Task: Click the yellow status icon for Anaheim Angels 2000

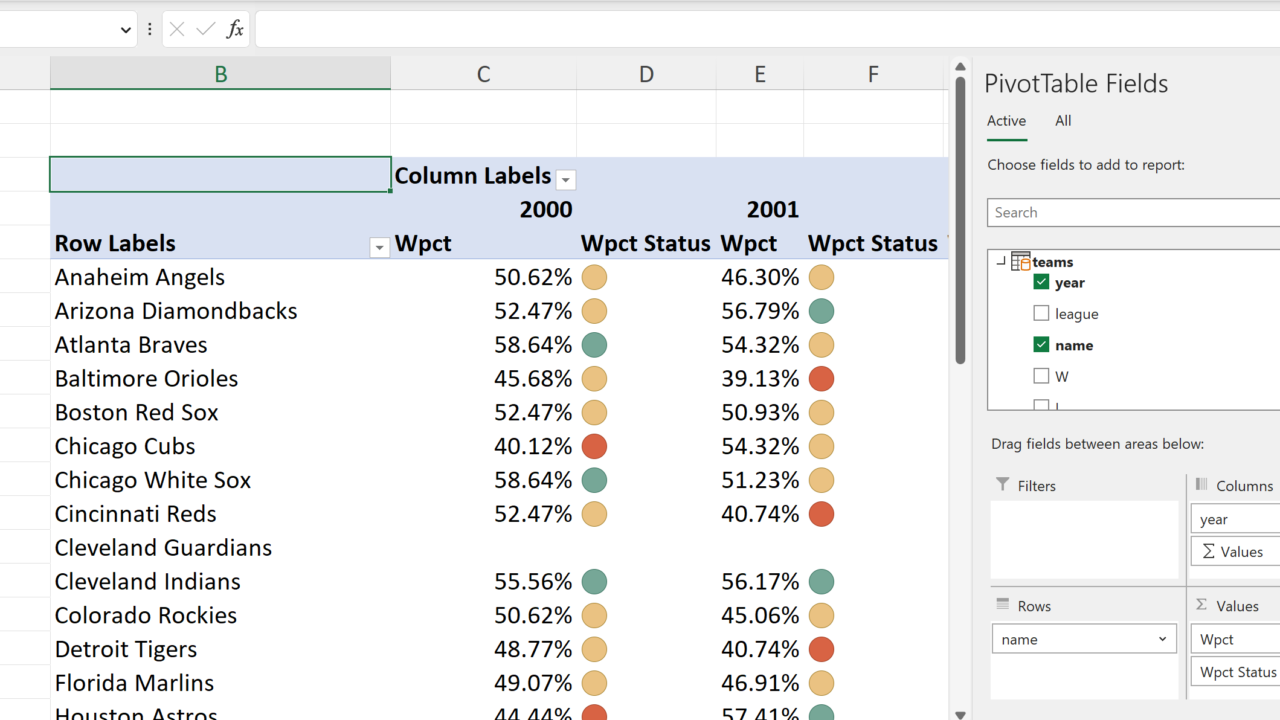Action: (x=594, y=277)
